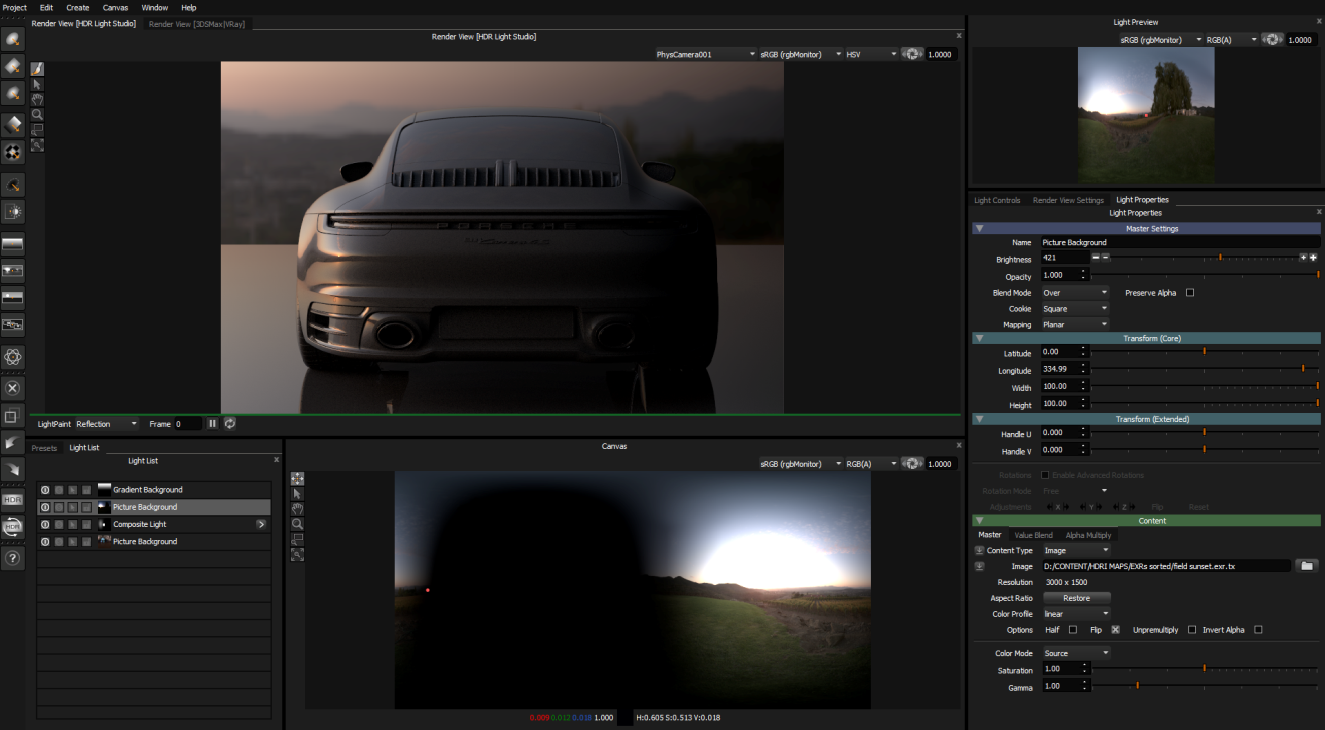1325x730 pixels.
Task: Open the Canvas menu
Action: click(115, 7)
